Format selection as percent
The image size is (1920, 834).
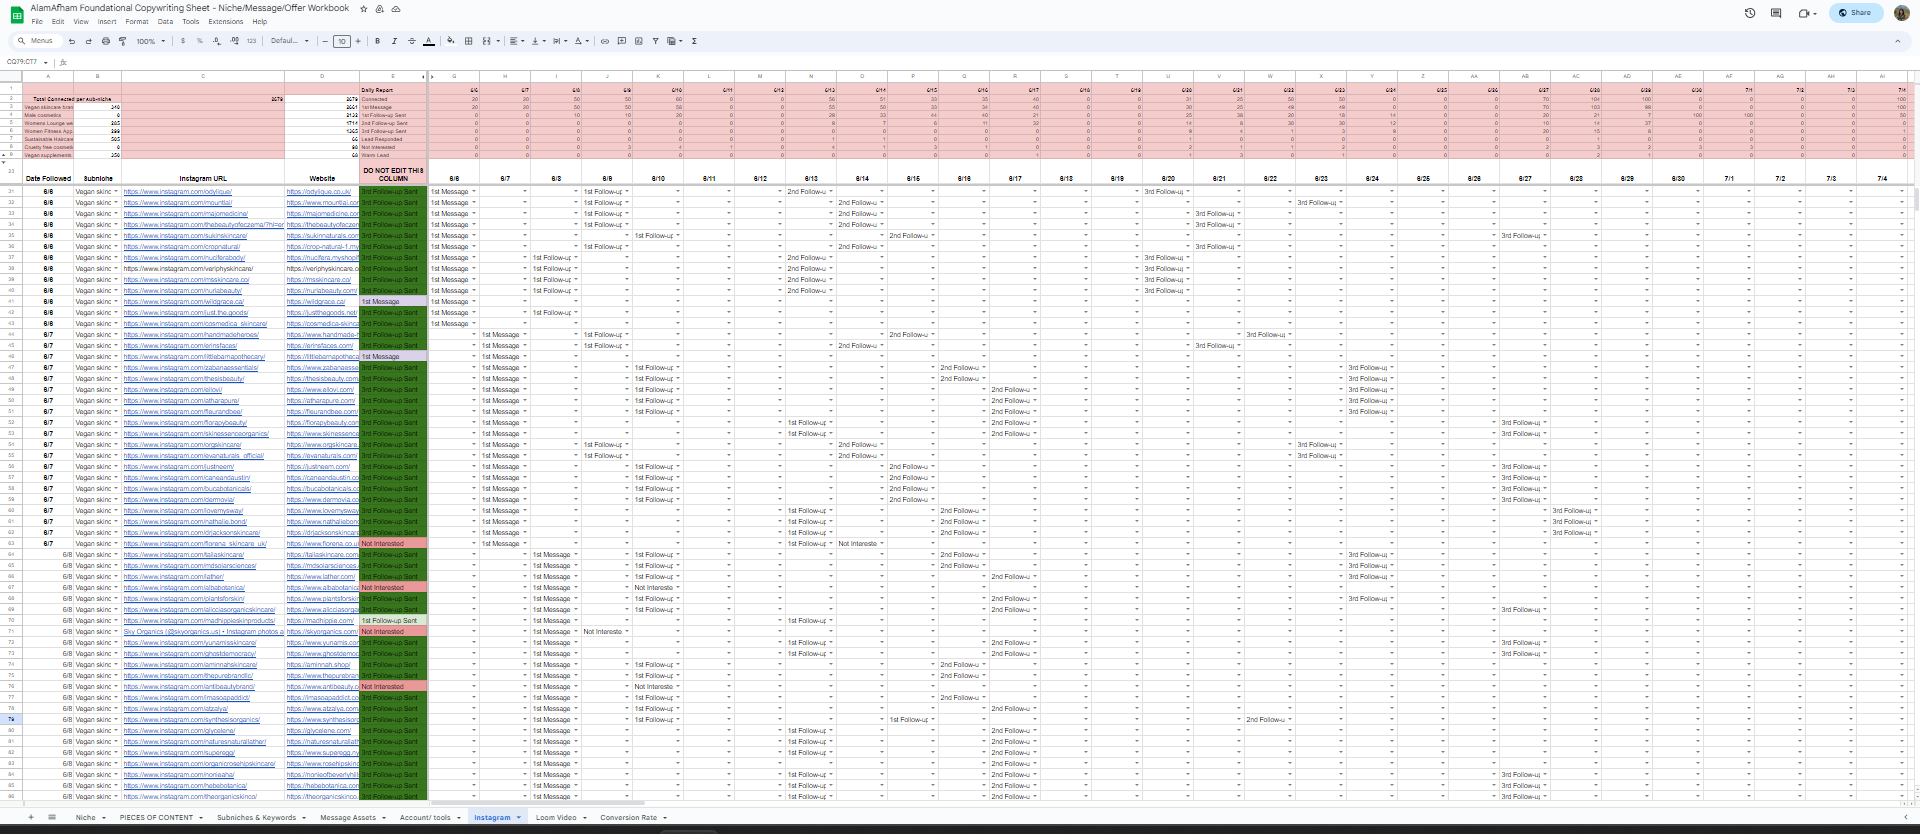(200, 41)
